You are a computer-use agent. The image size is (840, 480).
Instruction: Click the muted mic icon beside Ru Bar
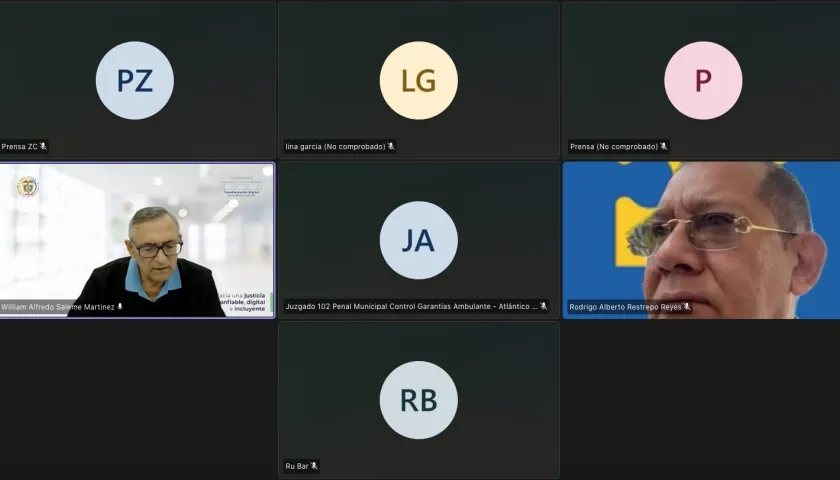click(314, 466)
